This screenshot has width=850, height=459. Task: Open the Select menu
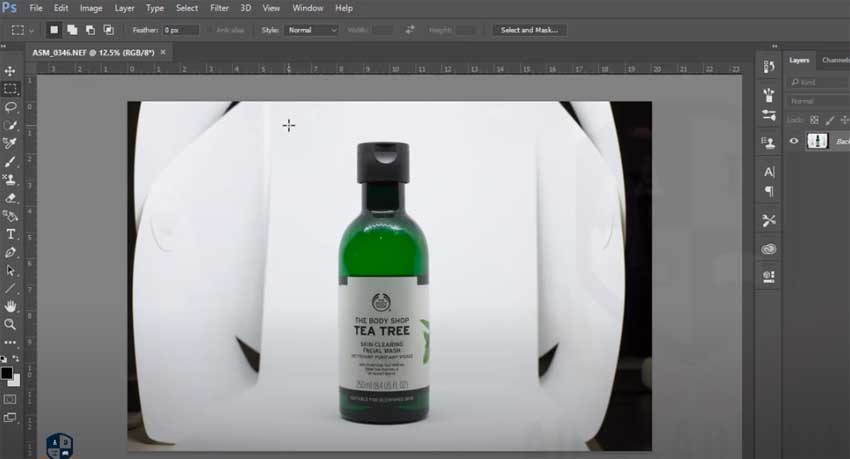[x=186, y=8]
